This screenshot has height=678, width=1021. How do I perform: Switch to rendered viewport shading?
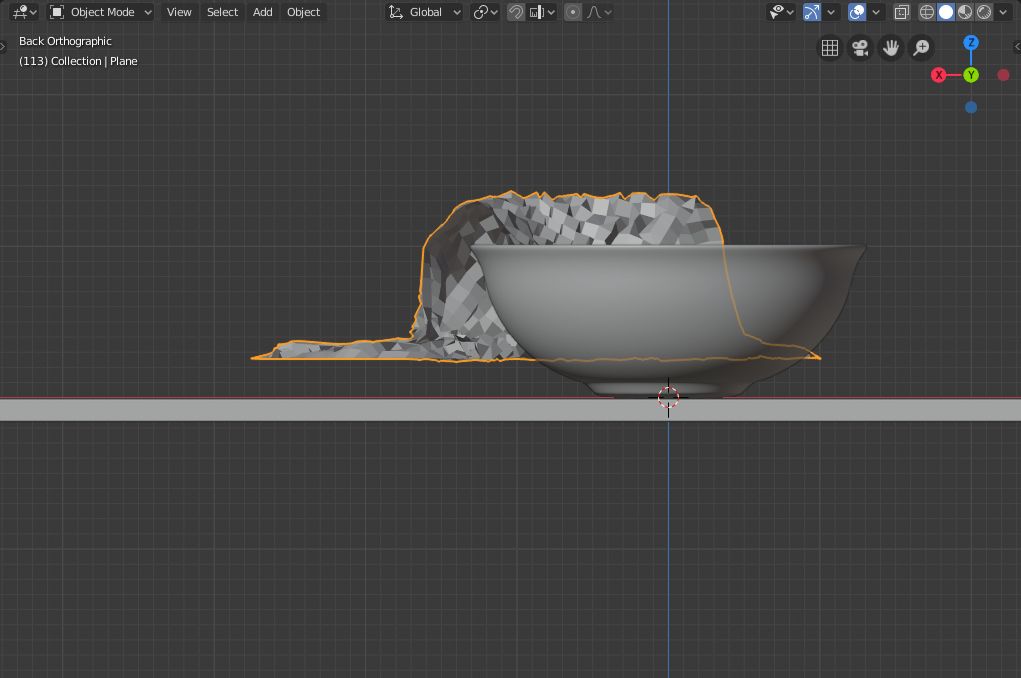click(984, 12)
